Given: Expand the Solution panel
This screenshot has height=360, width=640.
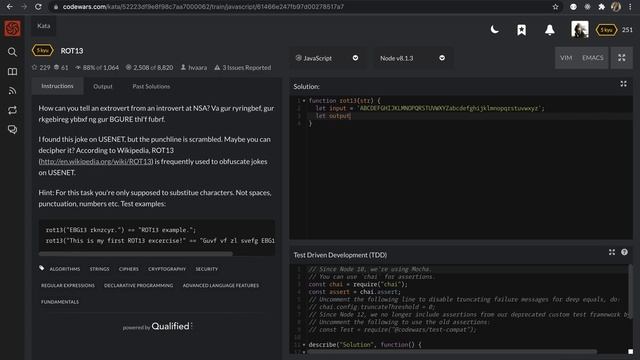Looking at the screenshot, I should coord(623,84).
